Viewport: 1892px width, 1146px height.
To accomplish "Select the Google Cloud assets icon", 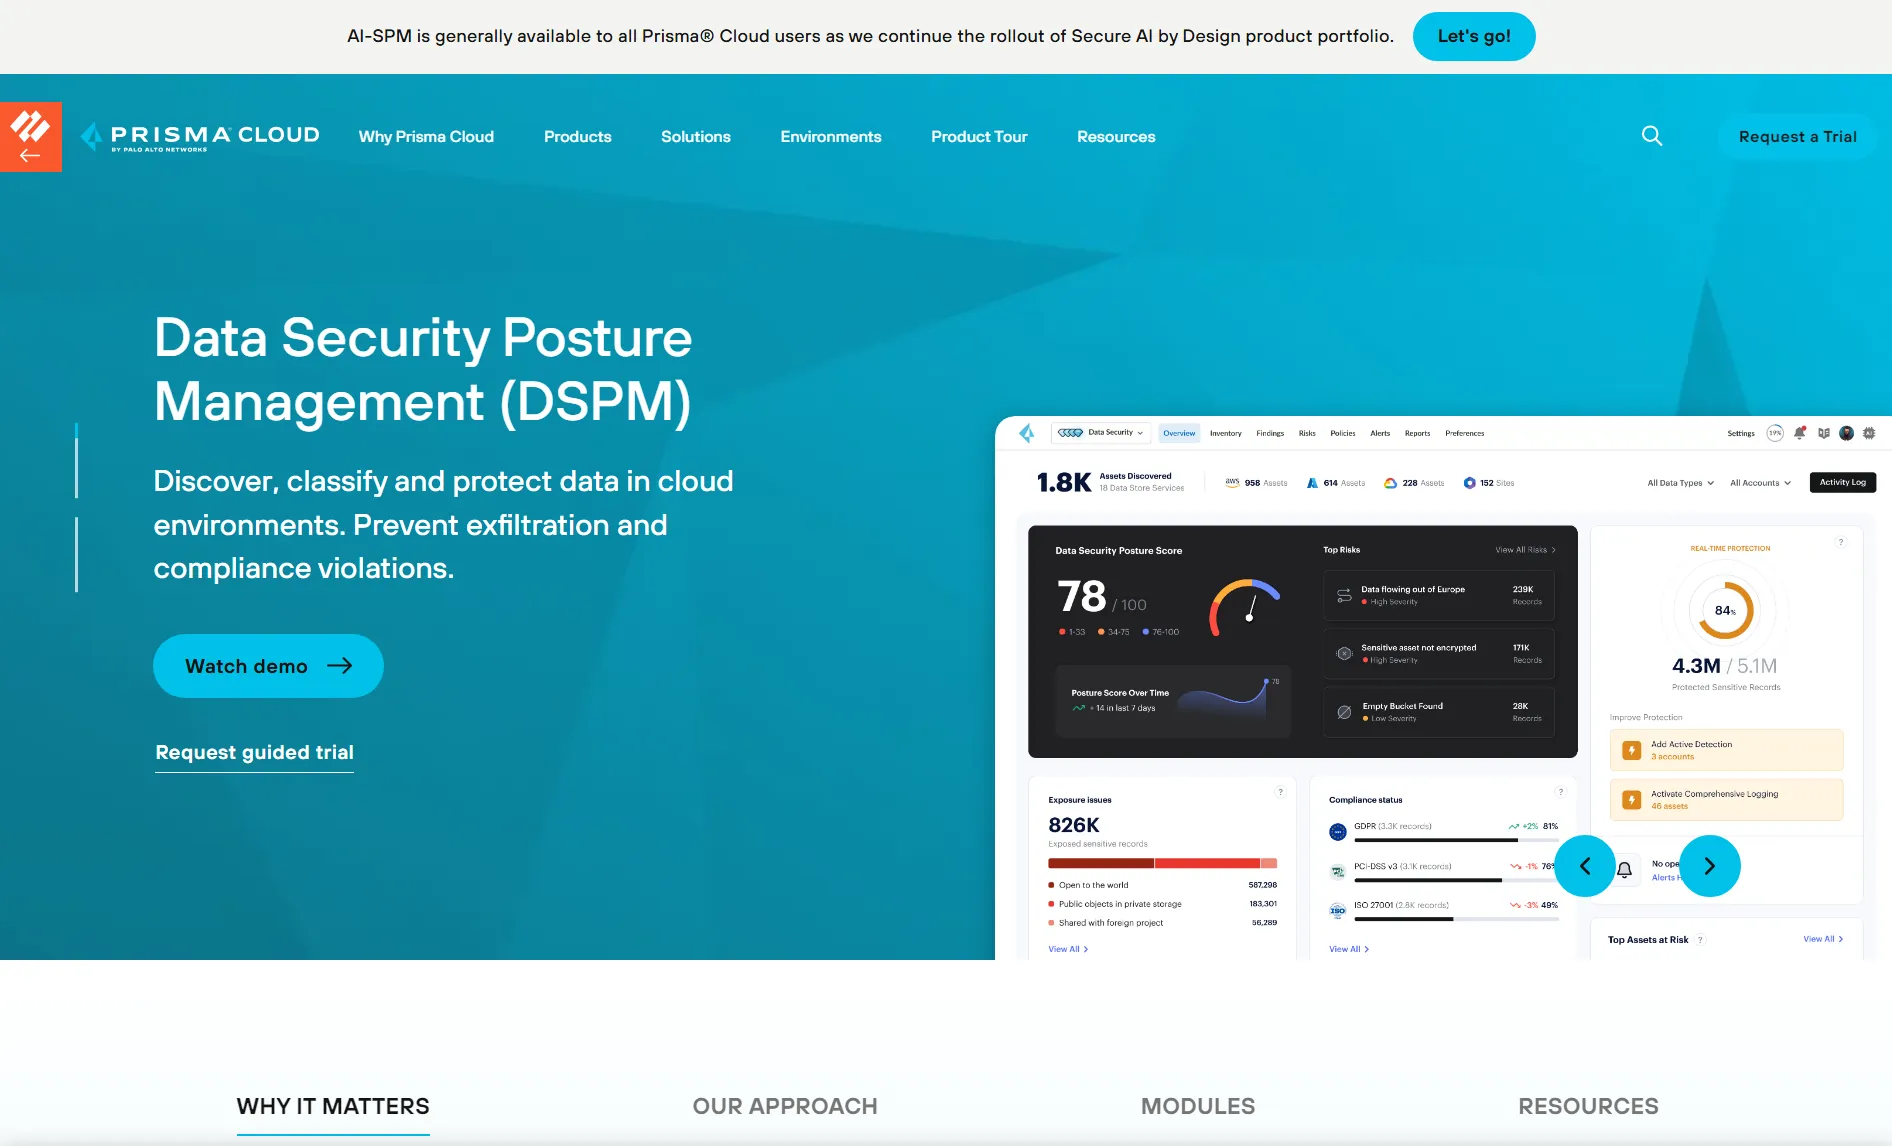I will pos(1390,482).
